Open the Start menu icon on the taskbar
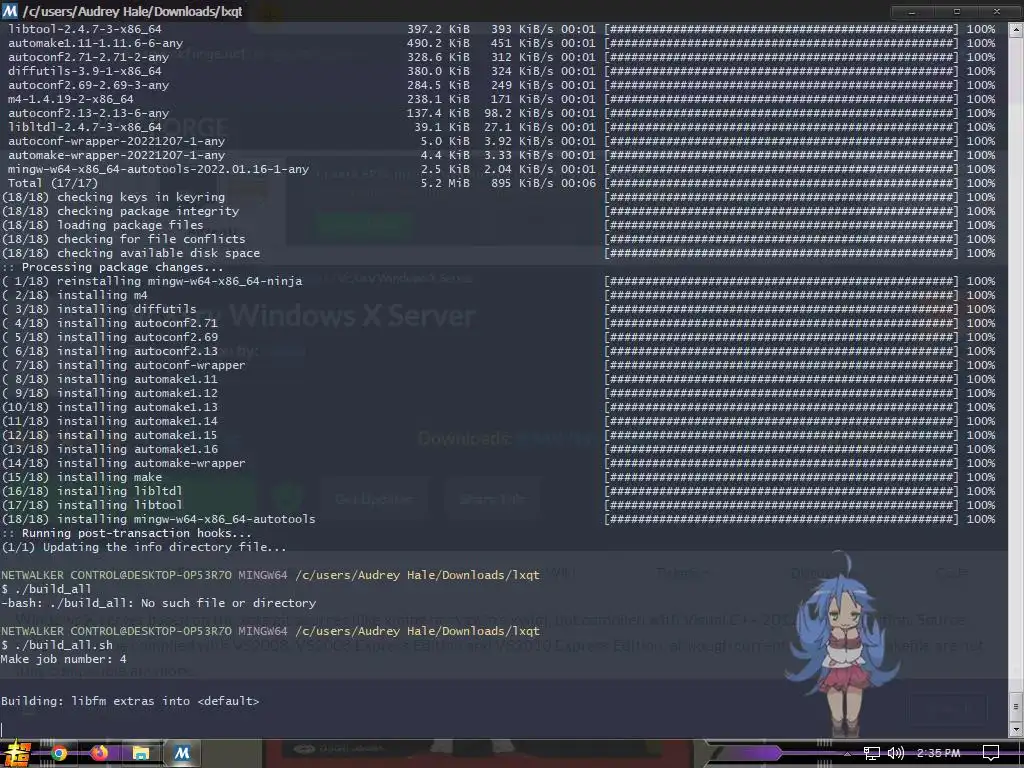Viewport: 1024px width, 768px height. [16, 754]
